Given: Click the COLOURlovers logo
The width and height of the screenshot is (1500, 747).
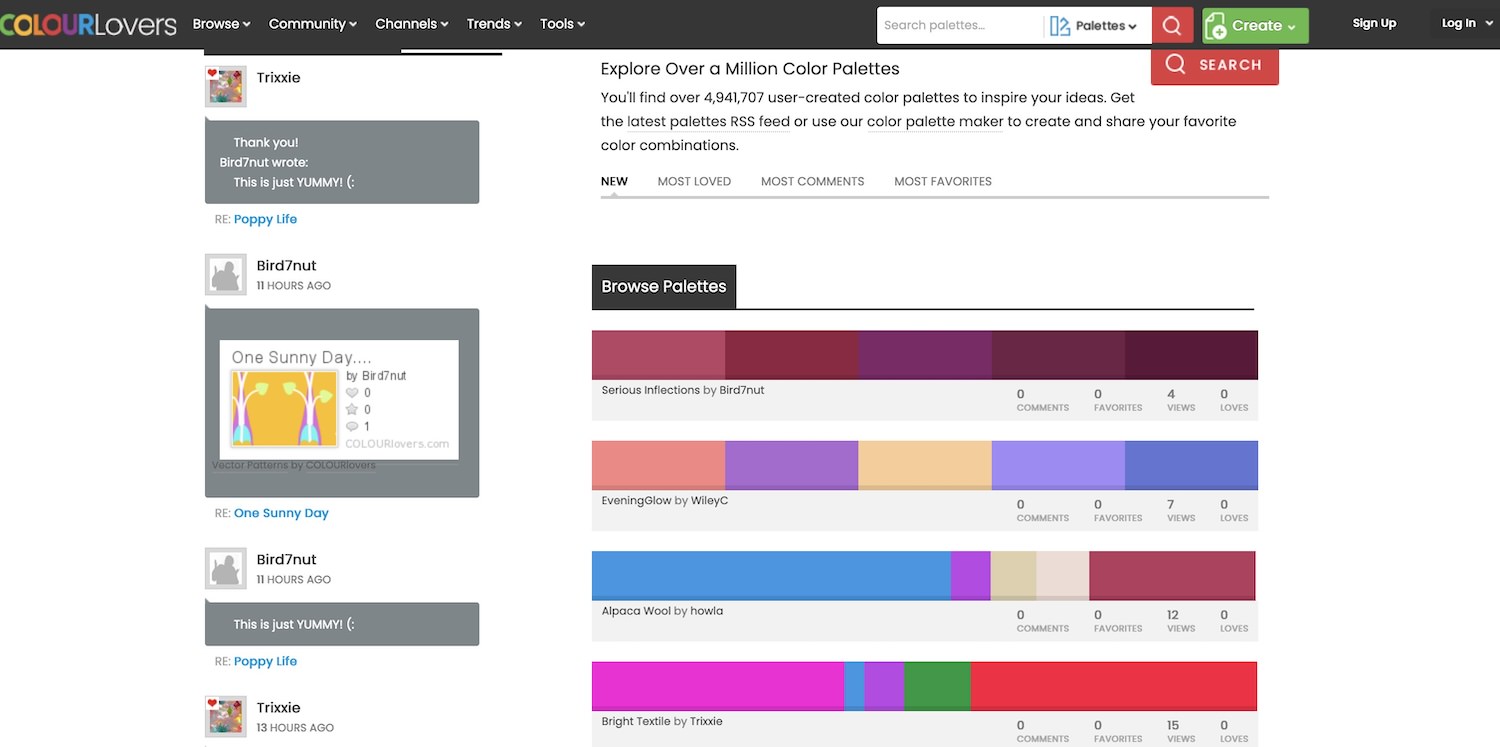Looking at the screenshot, I should pos(88,24).
